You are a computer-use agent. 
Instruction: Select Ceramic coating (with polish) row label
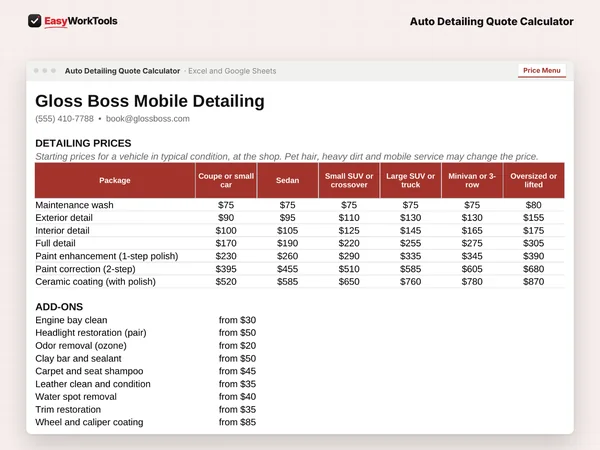(95, 282)
